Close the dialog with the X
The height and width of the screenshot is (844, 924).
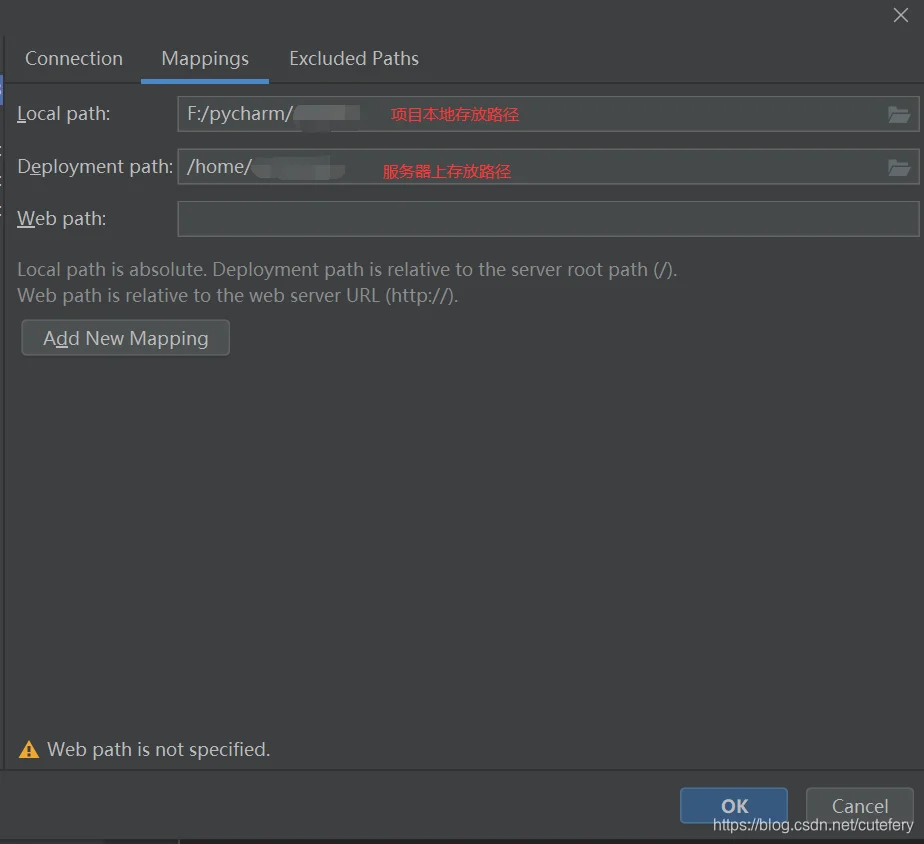tap(900, 15)
